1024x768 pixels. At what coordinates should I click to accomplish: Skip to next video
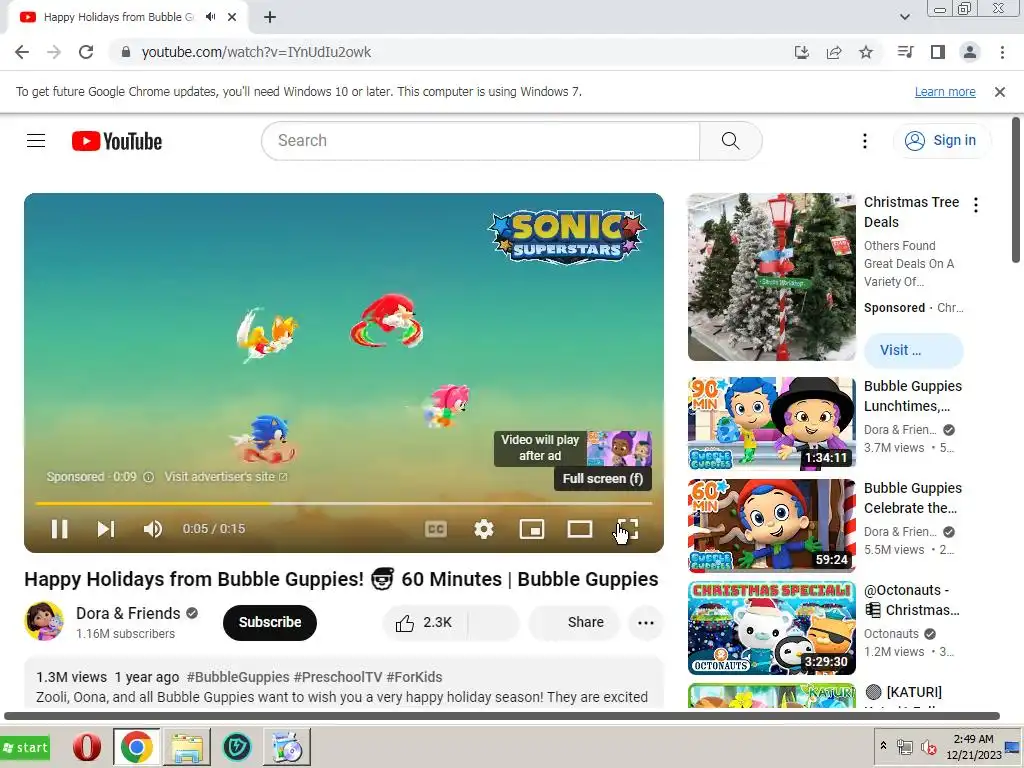106,529
